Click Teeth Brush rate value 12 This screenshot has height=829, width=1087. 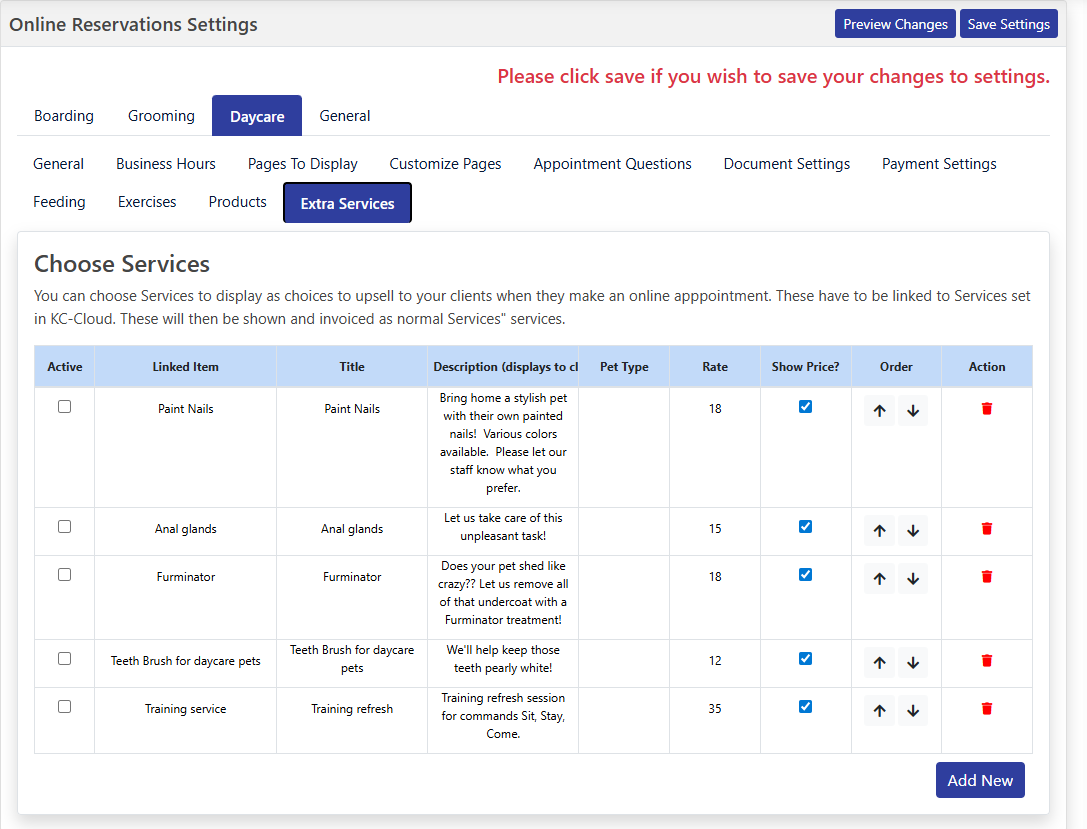coord(715,661)
